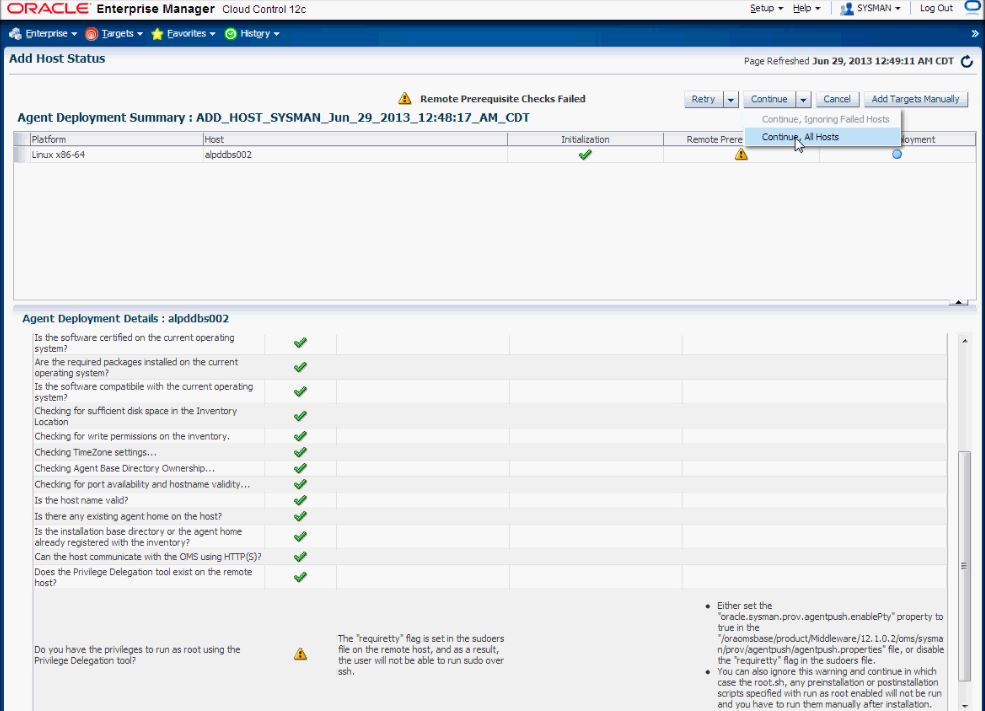Click the row selector for Linux x86-64 host
This screenshot has width=985, height=711.
coord(21,155)
